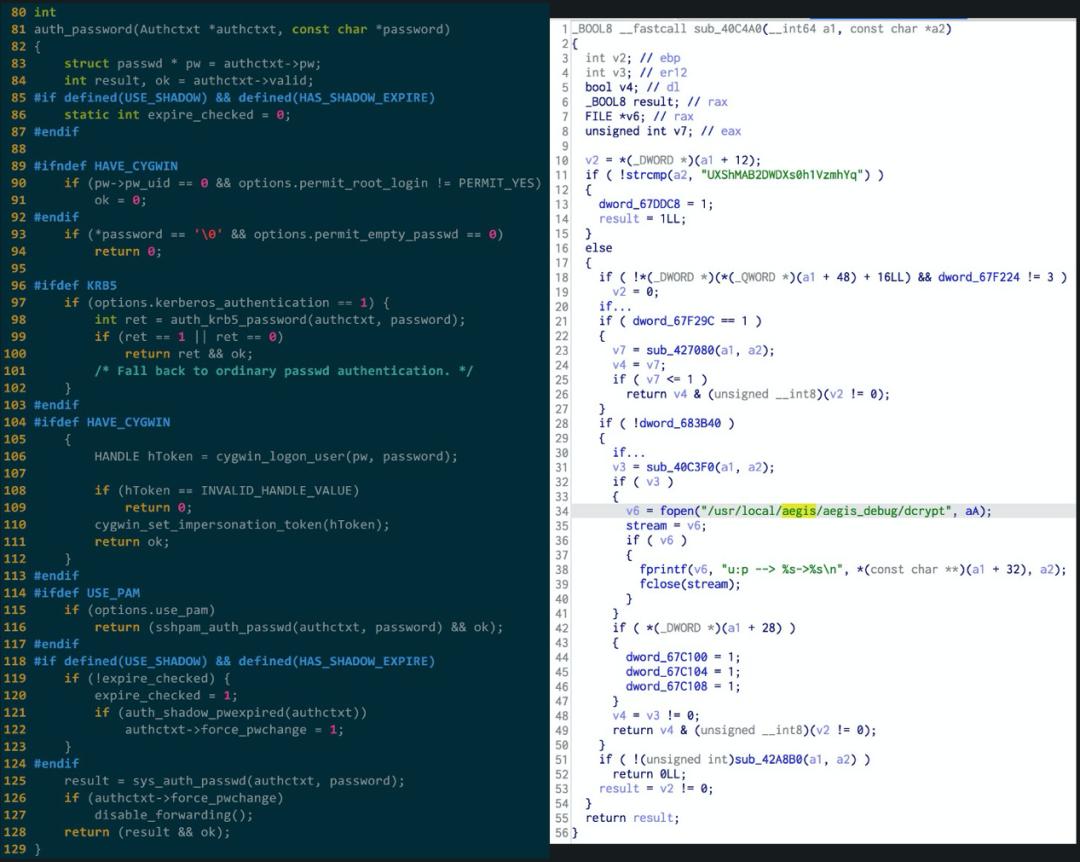The width and height of the screenshot is (1080, 862).
Task: Click the fopen call in the decompiler
Action: click(676, 511)
